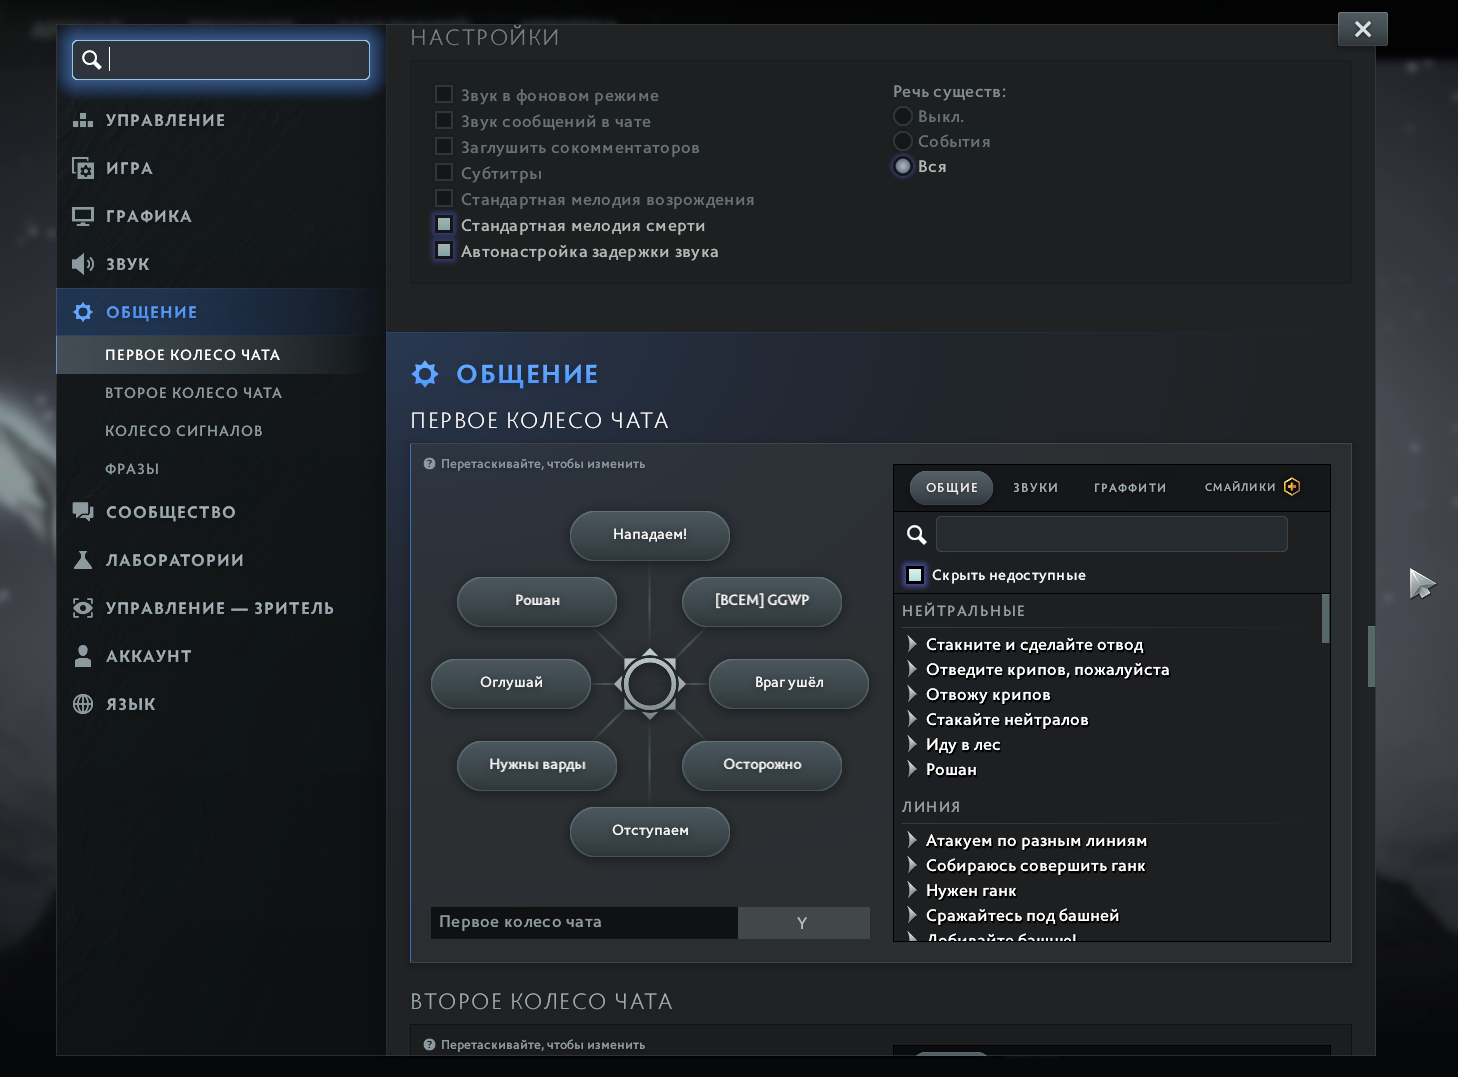Select the Язык globe icon
This screenshot has width=1458, height=1077.
[x=83, y=704]
